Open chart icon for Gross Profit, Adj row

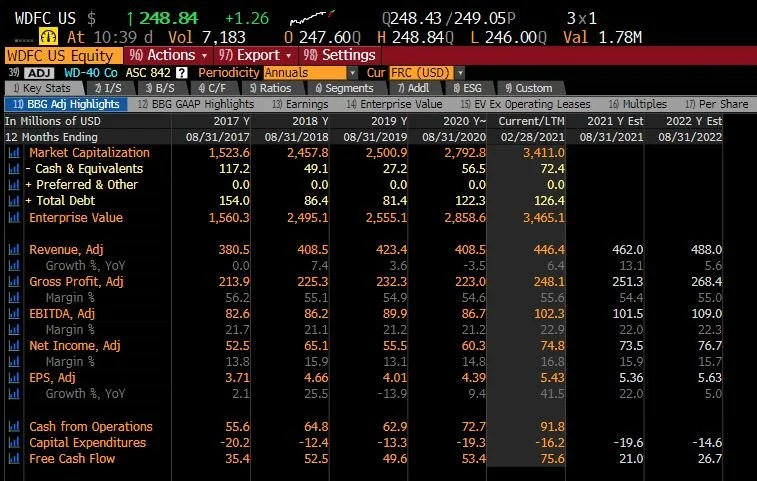14,282
